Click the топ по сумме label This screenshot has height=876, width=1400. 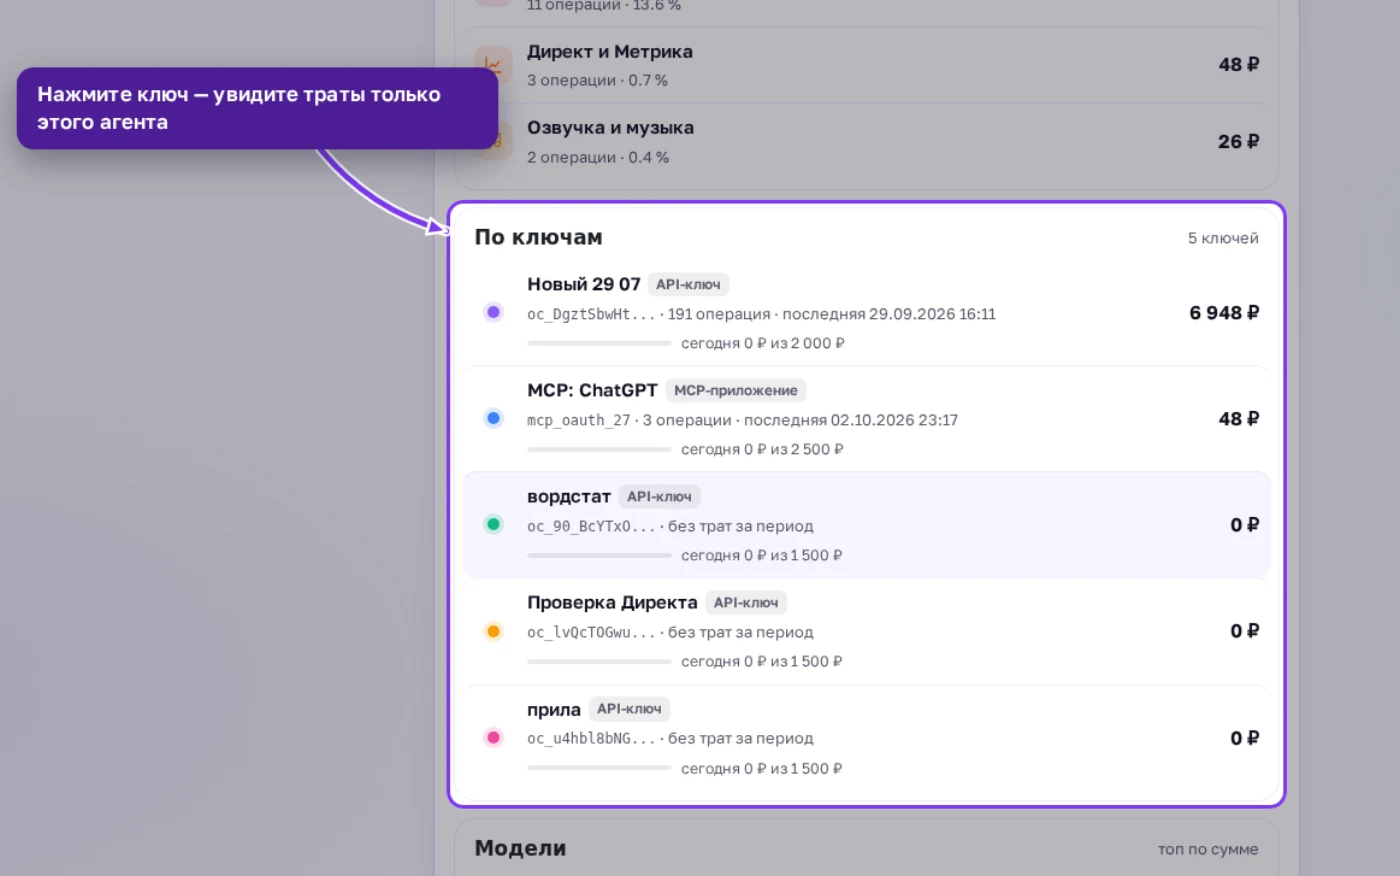[x=1208, y=849]
